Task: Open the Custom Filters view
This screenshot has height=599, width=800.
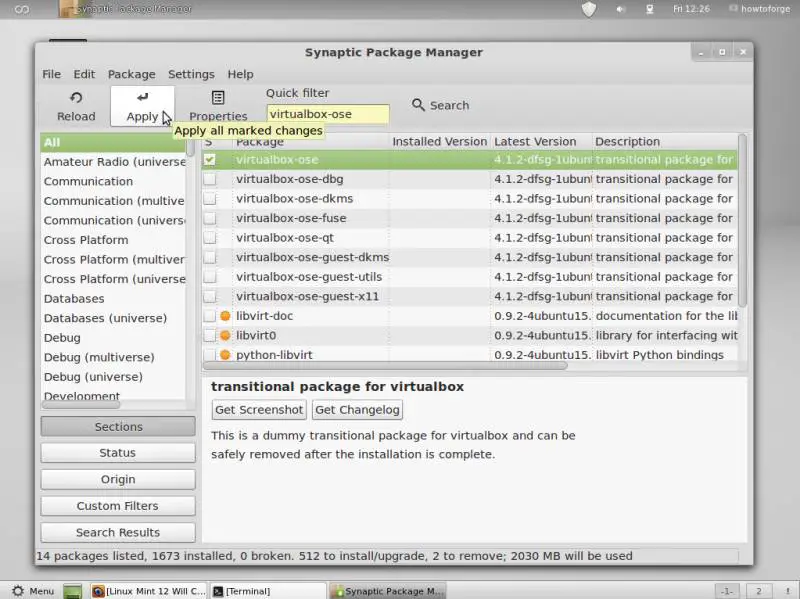Action: pyautogui.click(x=118, y=506)
